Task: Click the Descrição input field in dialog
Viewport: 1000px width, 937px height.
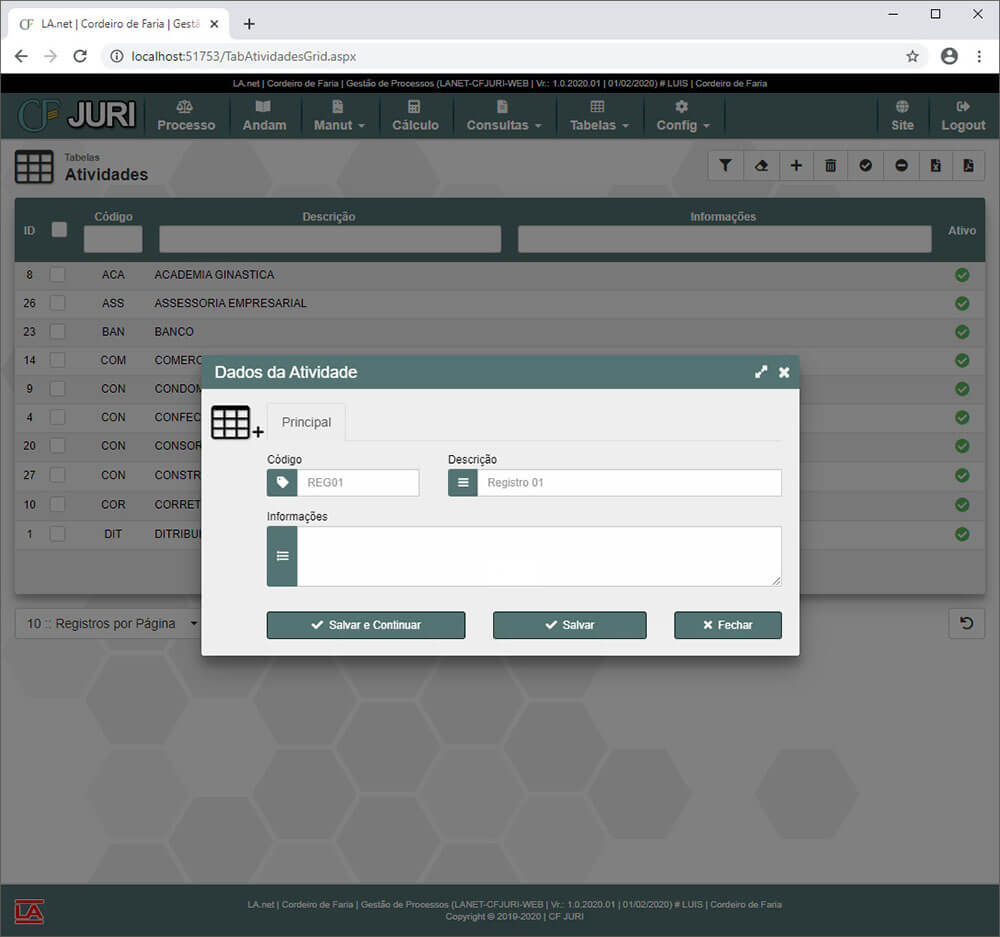Action: tap(628, 483)
